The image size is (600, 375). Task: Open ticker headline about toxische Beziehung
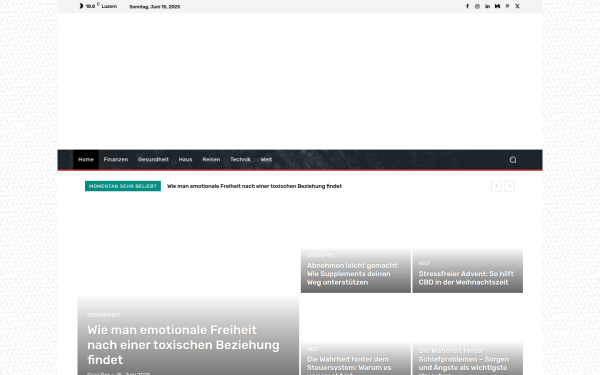[x=254, y=186]
